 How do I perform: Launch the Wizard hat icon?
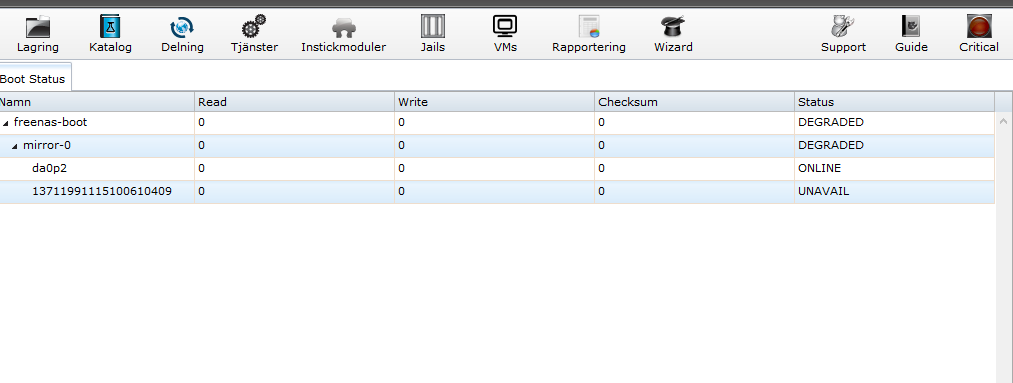coord(673,26)
